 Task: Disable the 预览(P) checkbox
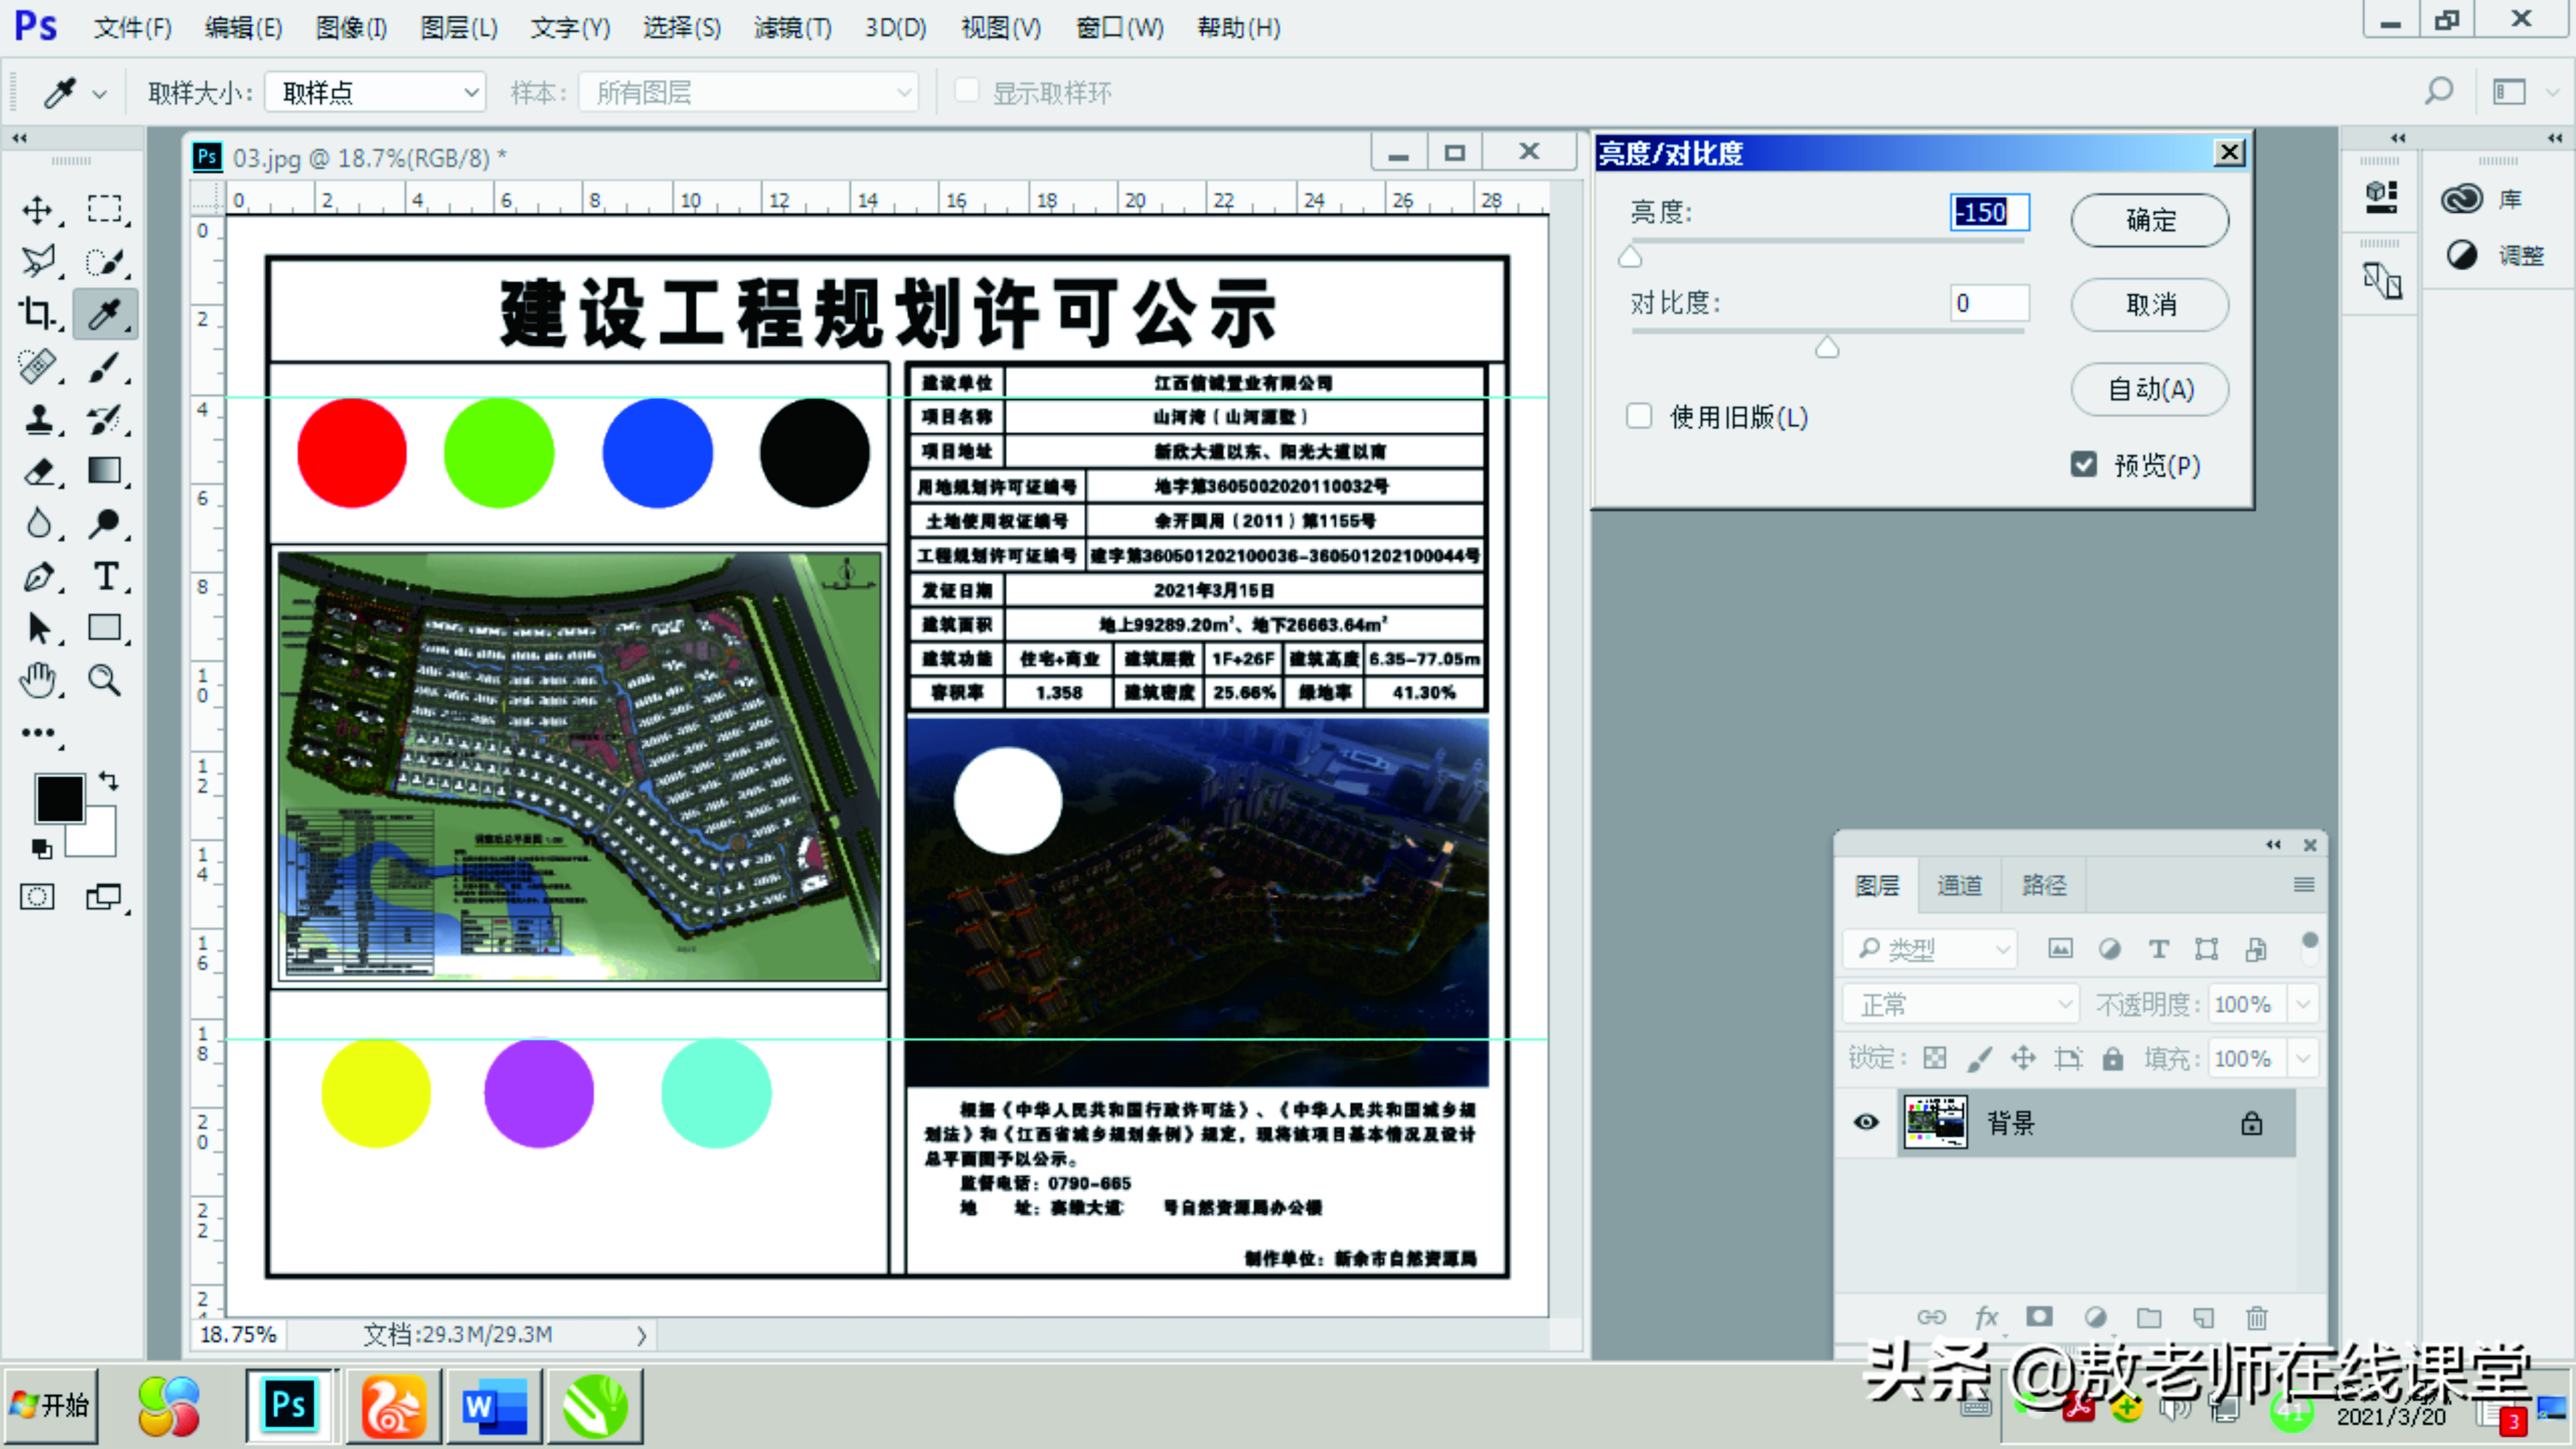point(2084,465)
